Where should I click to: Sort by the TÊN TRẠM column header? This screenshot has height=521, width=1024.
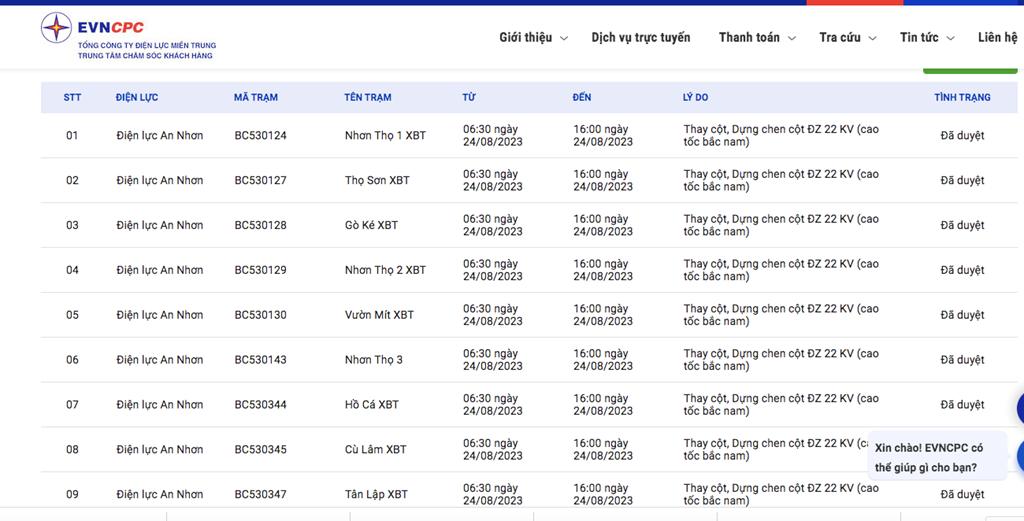[368, 97]
